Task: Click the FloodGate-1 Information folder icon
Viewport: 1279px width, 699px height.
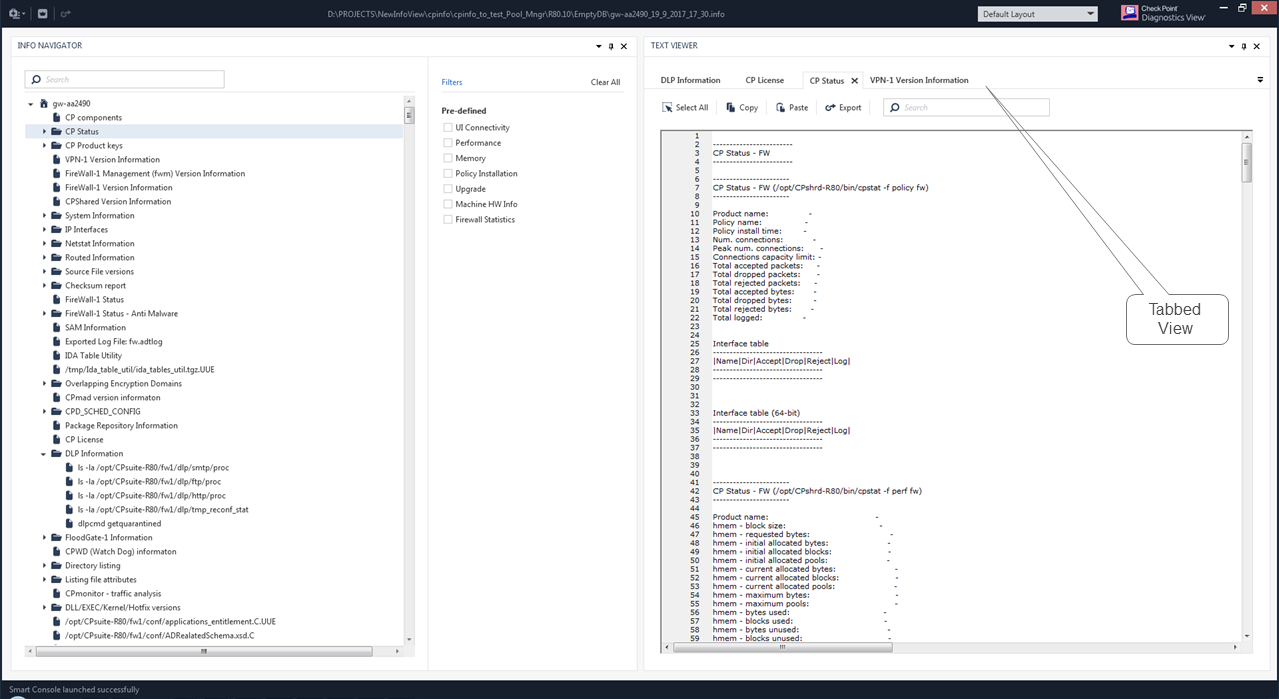Action: (57, 537)
